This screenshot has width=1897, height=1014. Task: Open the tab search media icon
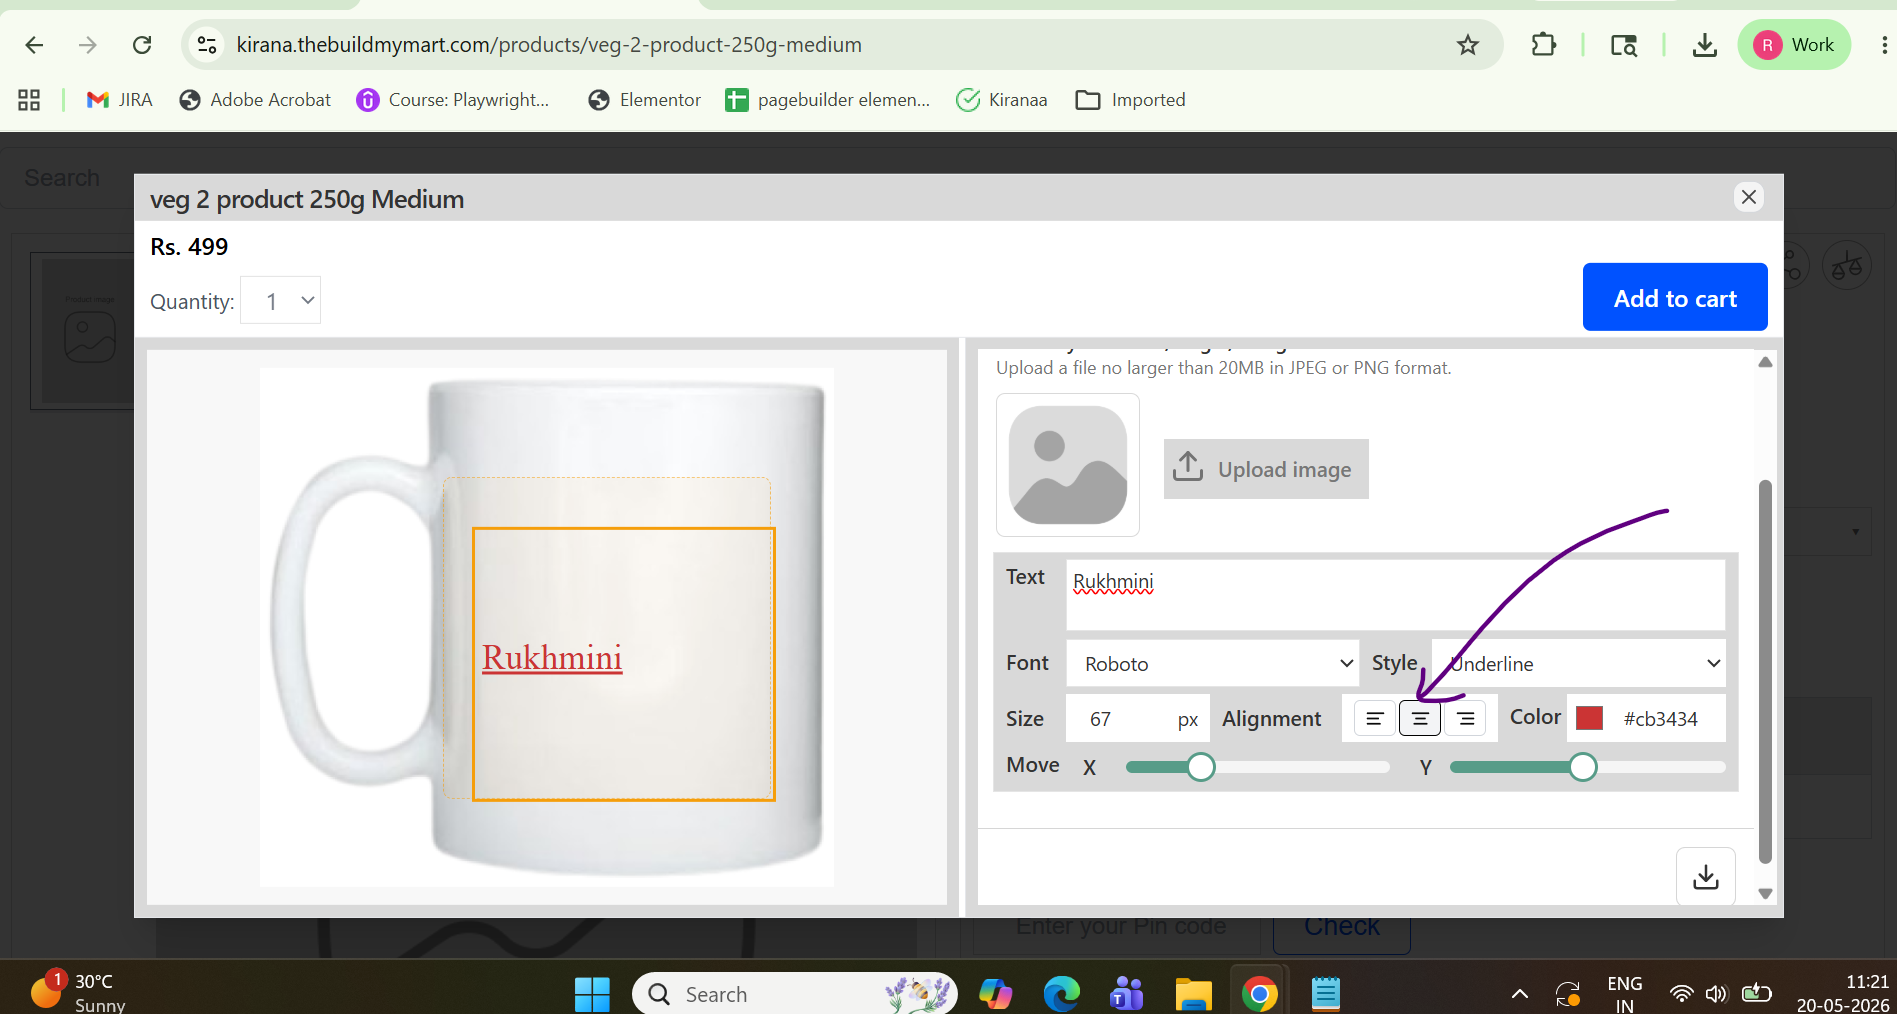[x=1623, y=45]
